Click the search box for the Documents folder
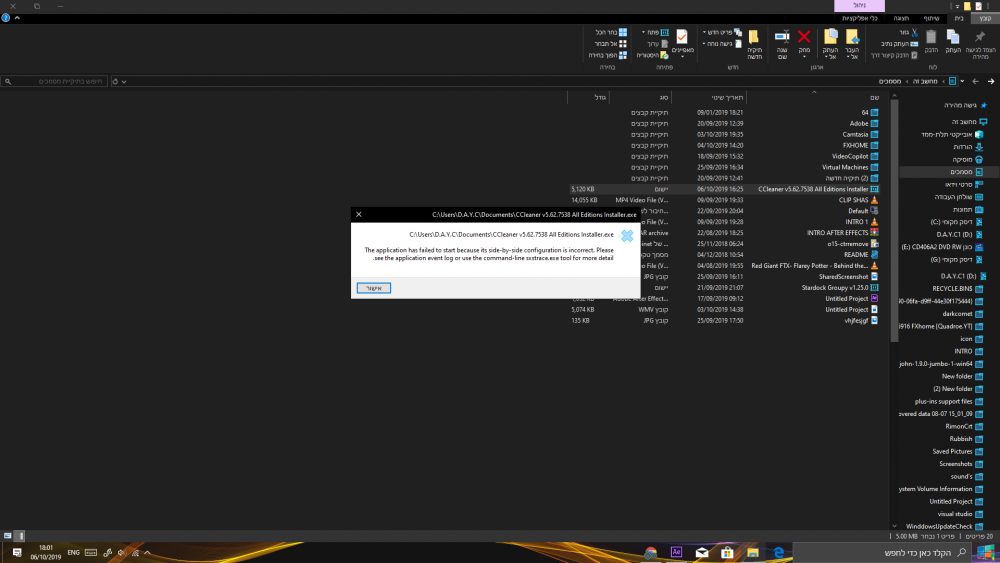 pyautogui.click(x=54, y=82)
